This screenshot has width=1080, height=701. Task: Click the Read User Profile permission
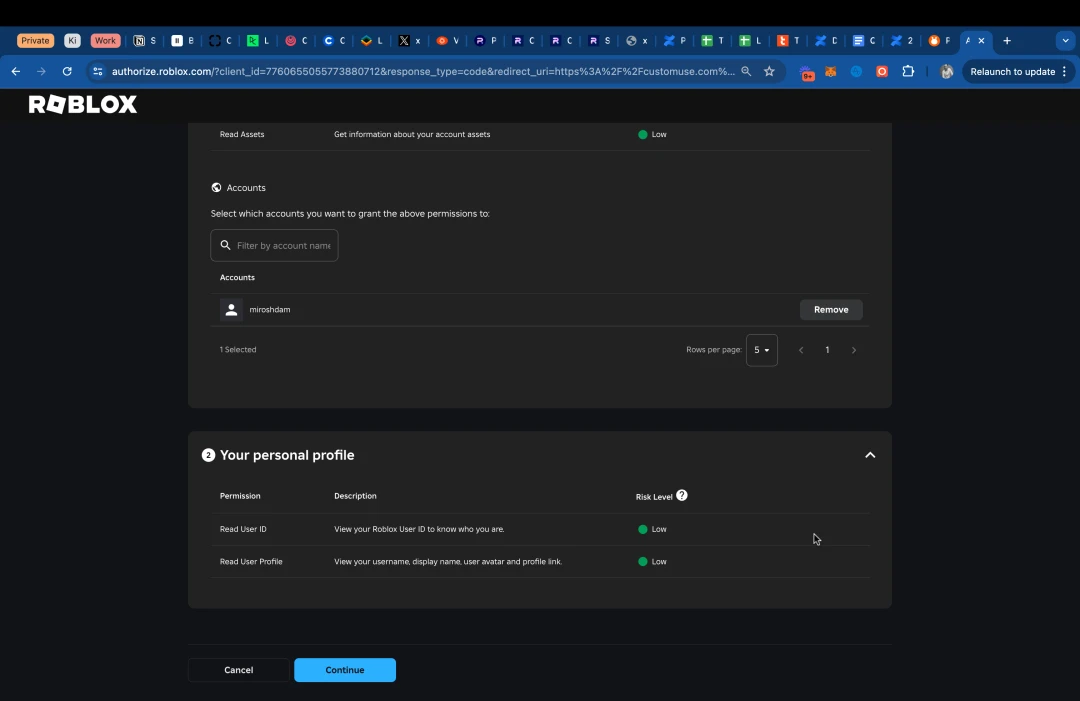[x=251, y=562]
